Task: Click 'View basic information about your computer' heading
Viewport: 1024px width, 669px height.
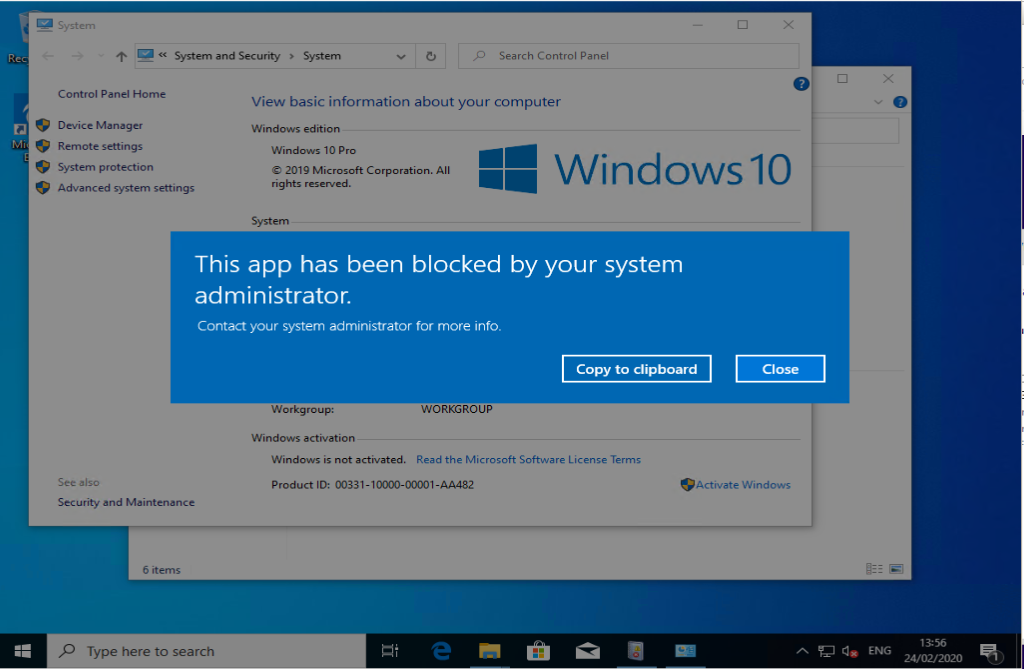Action: [x=406, y=101]
